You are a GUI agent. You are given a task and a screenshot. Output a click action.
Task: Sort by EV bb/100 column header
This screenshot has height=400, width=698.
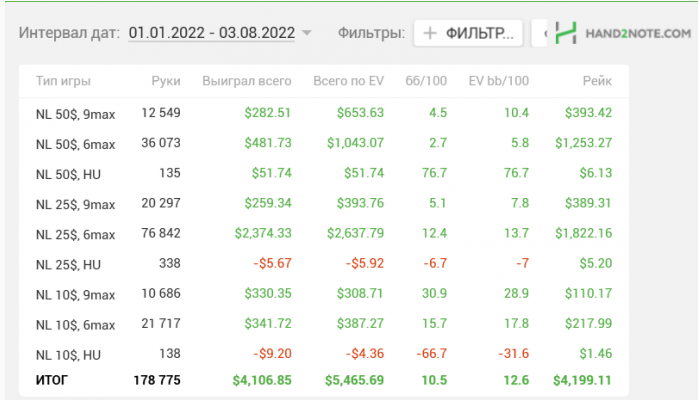498,79
